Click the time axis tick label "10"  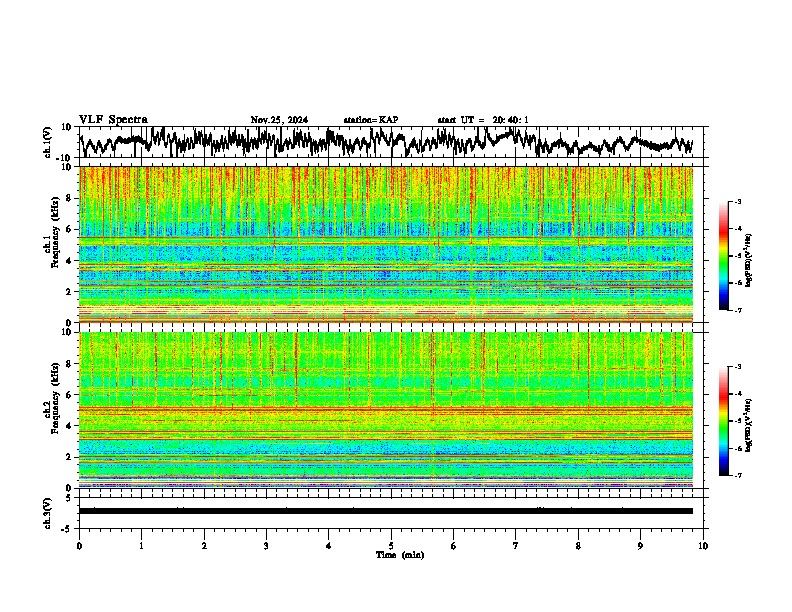(703, 546)
